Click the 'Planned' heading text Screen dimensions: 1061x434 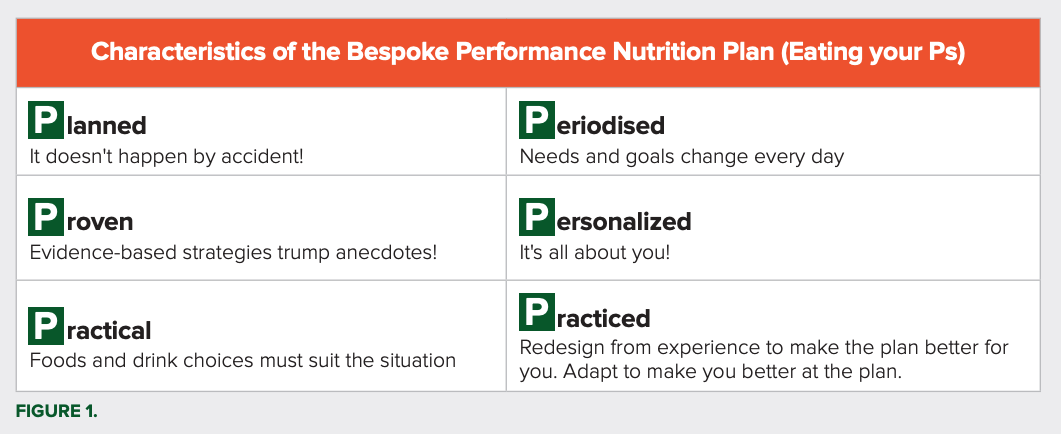pyautogui.click(x=87, y=121)
